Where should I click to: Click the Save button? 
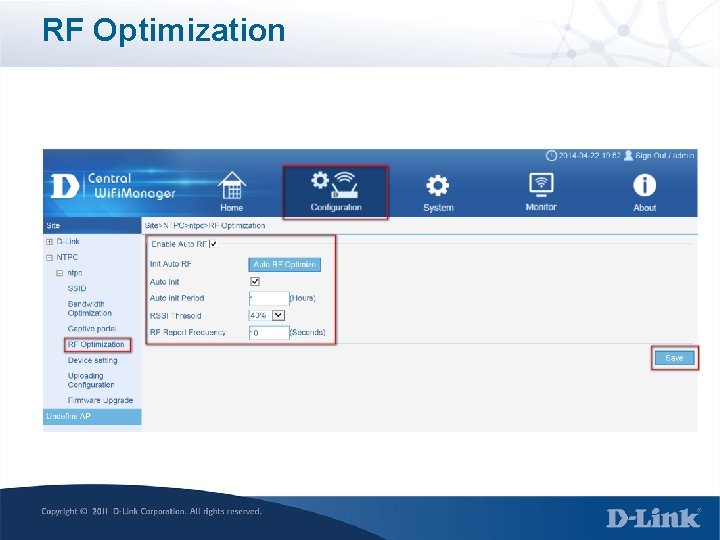point(675,358)
